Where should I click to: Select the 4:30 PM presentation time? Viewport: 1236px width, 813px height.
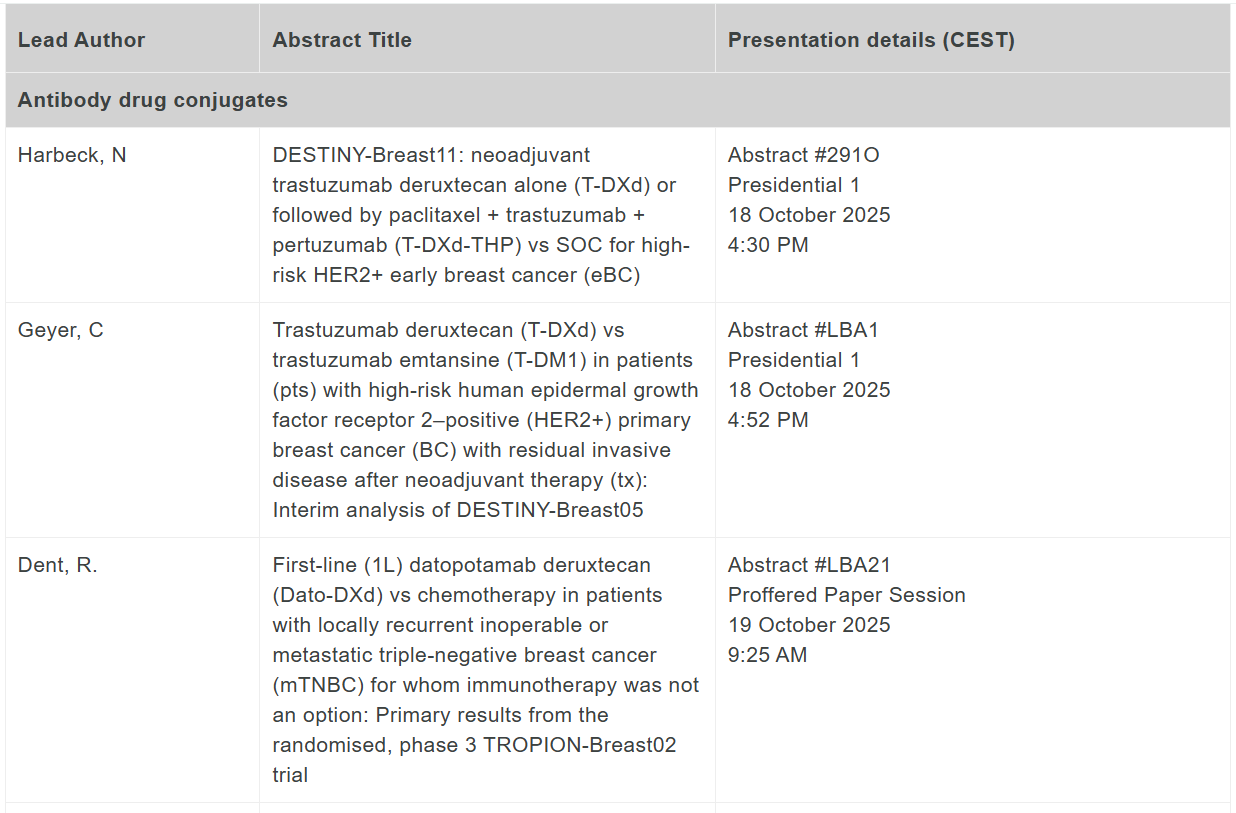click(x=768, y=245)
